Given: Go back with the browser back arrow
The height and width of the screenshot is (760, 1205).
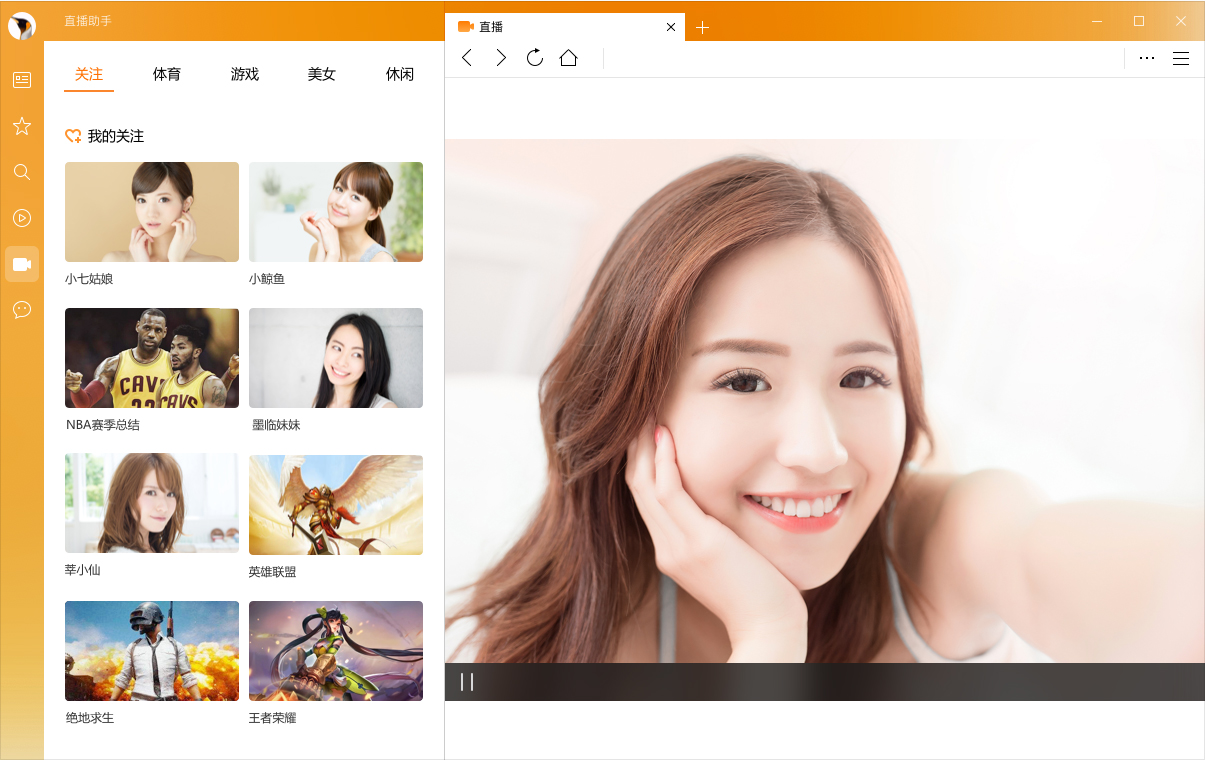Looking at the screenshot, I should tap(467, 58).
